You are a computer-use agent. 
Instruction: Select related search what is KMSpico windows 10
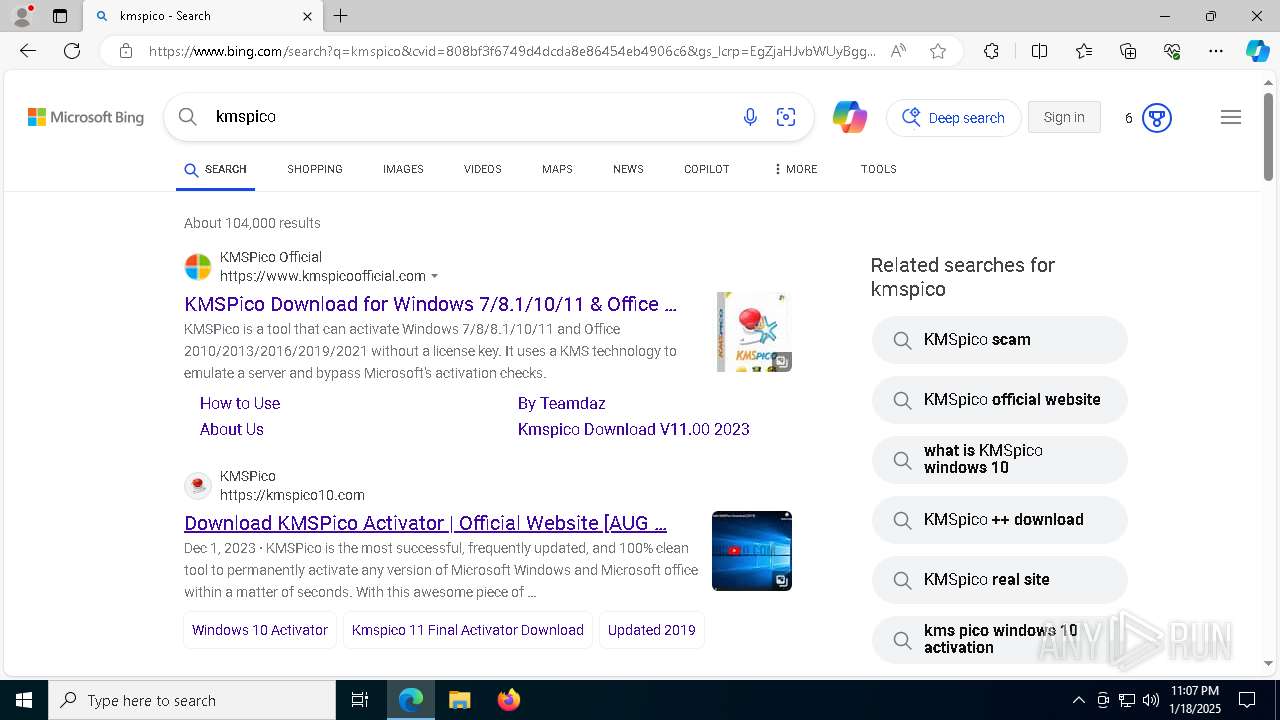(x=999, y=460)
